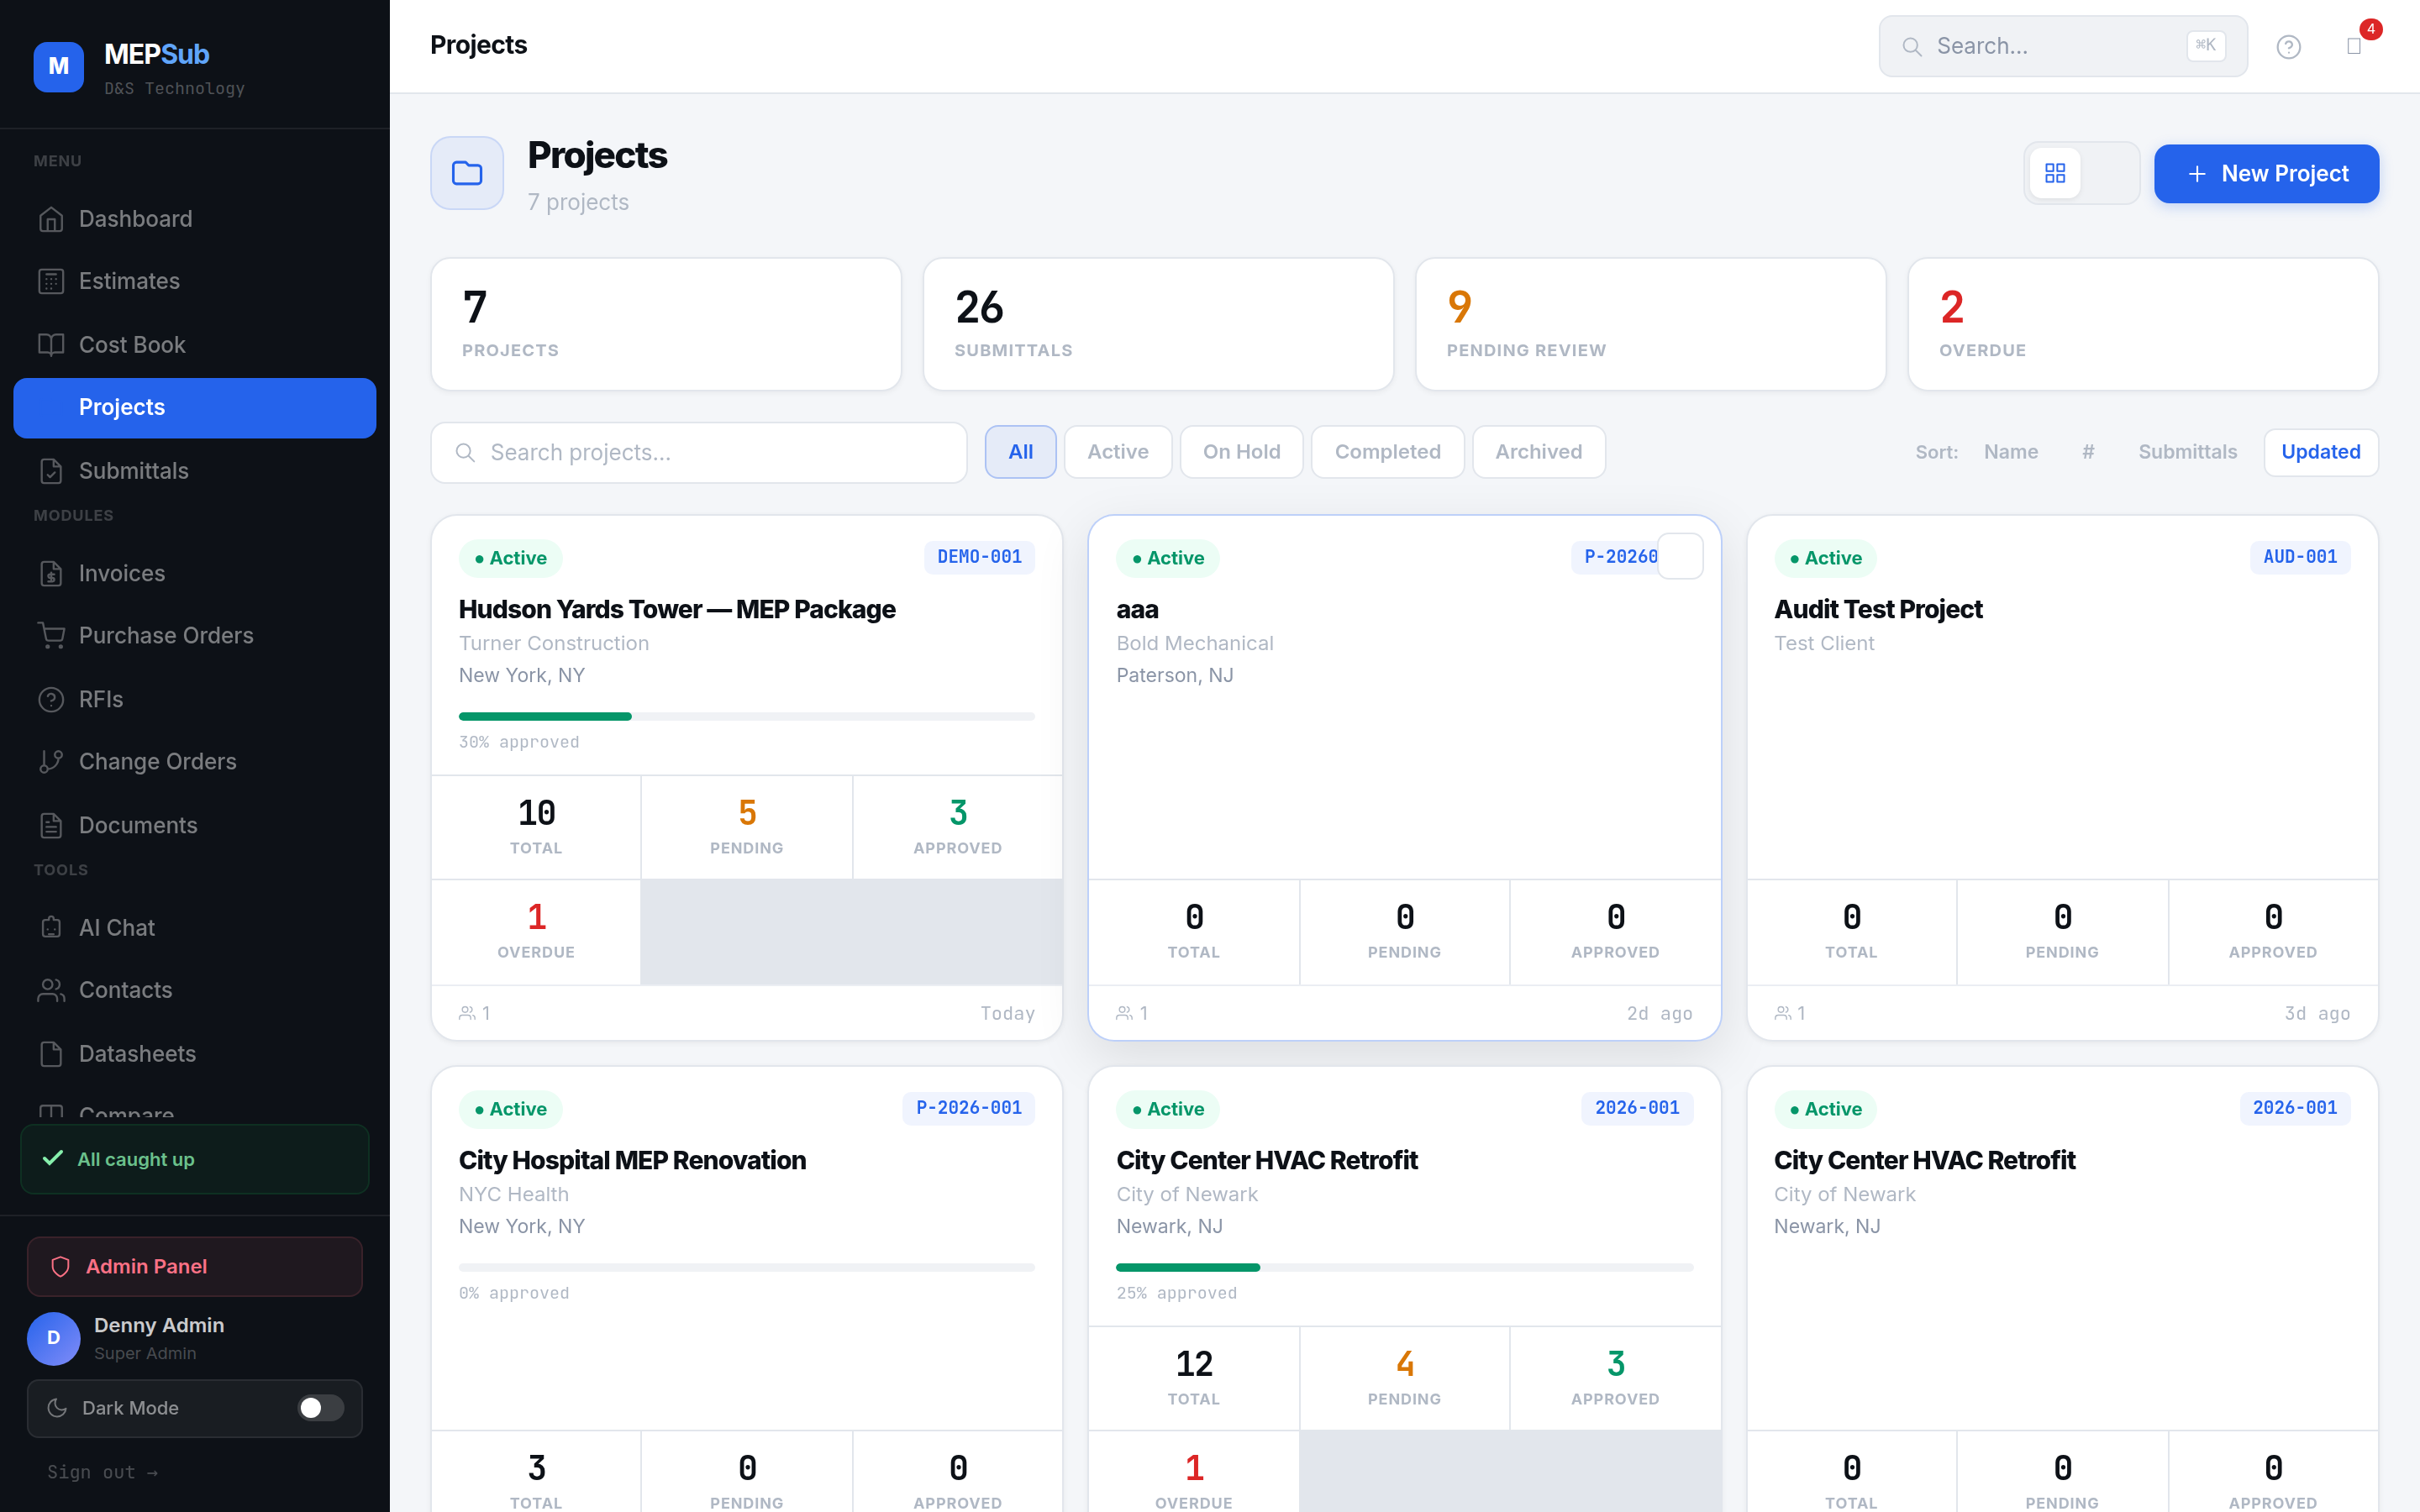Open the RFIs section
Viewport: 2420px width, 1512px height.
100,699
